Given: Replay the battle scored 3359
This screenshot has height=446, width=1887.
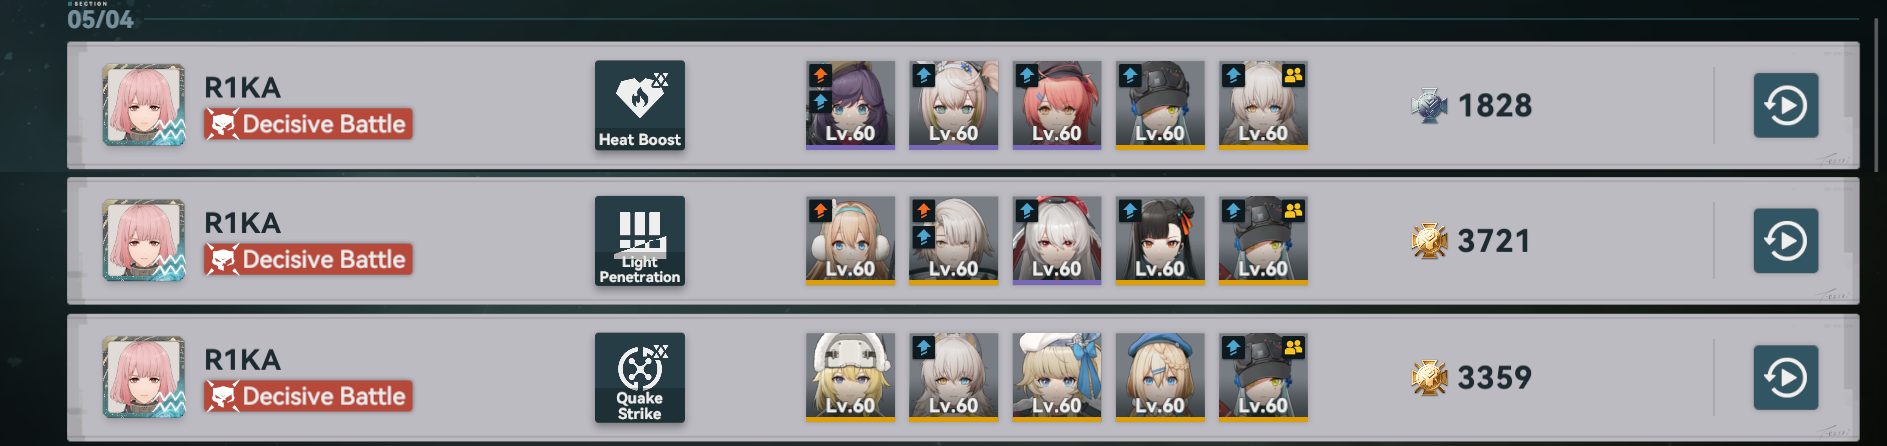Looking at the screenshot, I should (x=1786, y=377).
